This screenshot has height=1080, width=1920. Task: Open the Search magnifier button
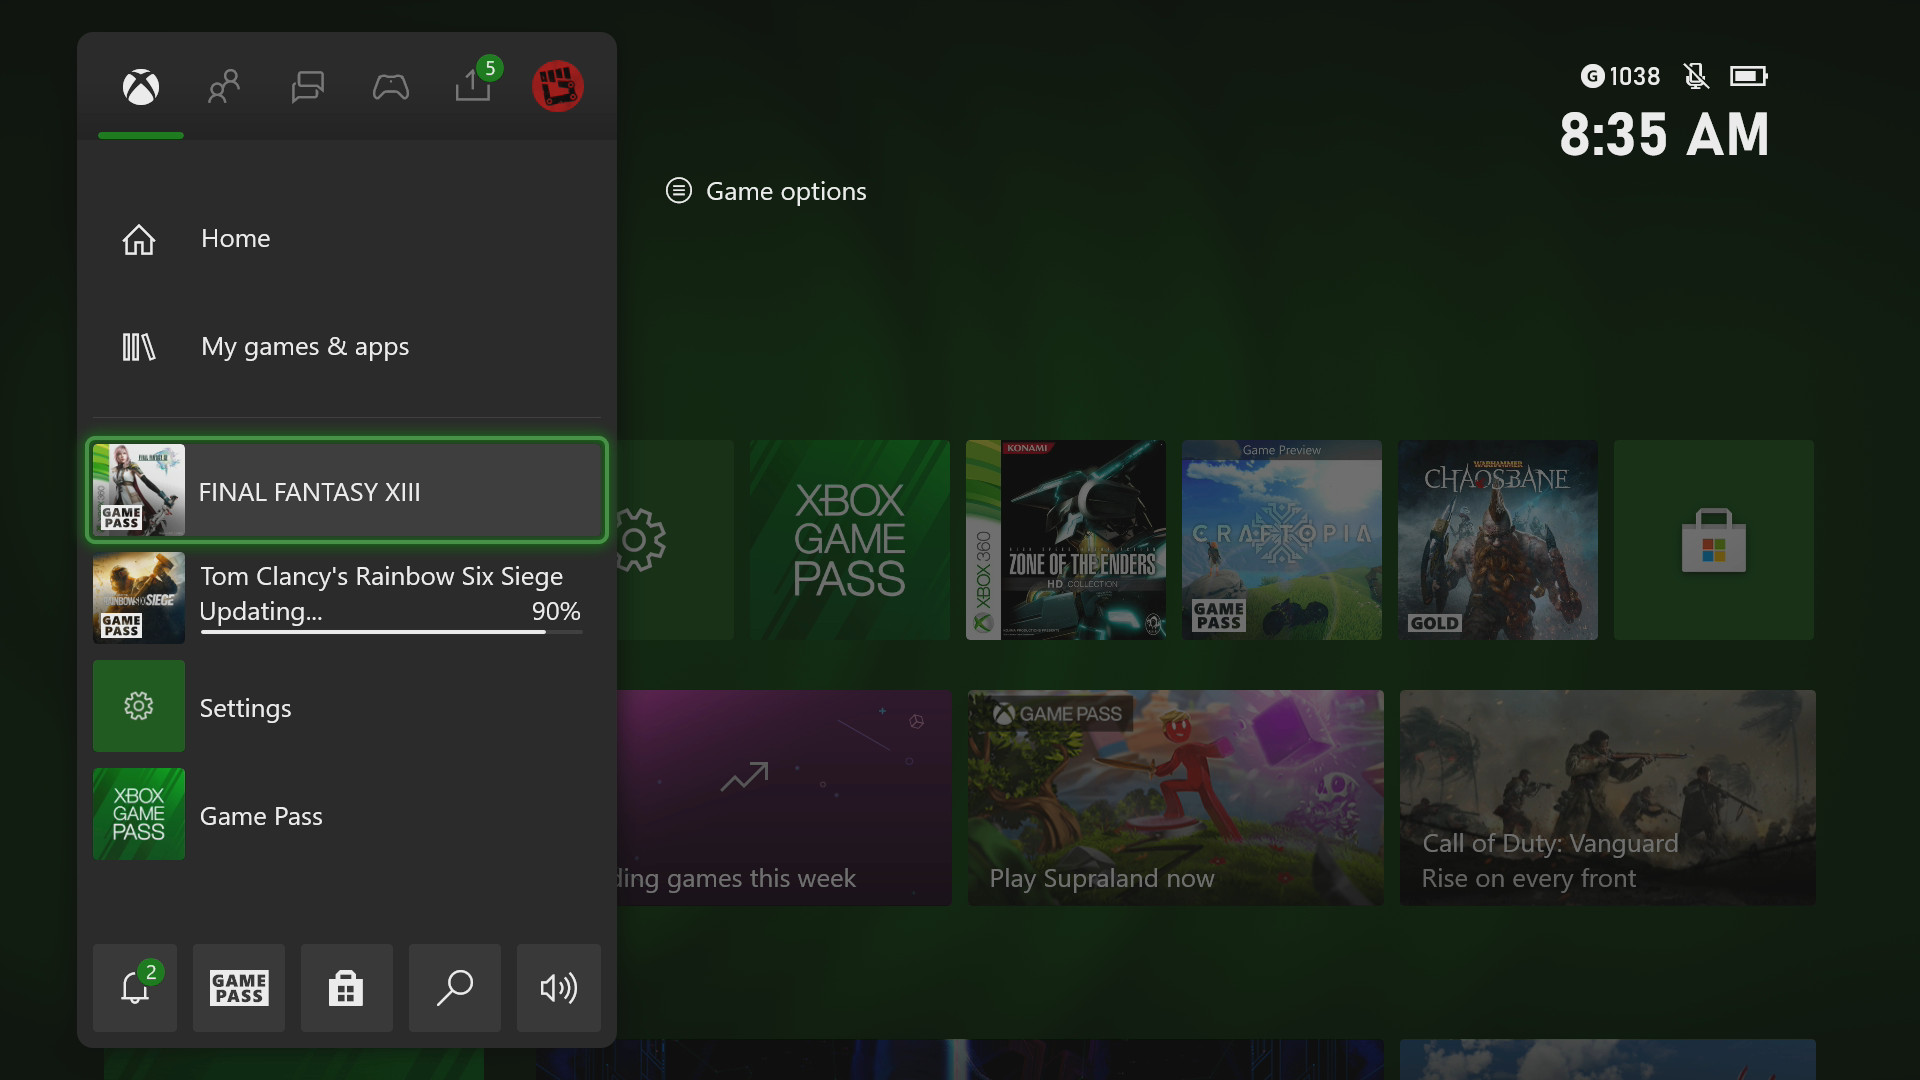pyautogui.click(x=455, y=987)
